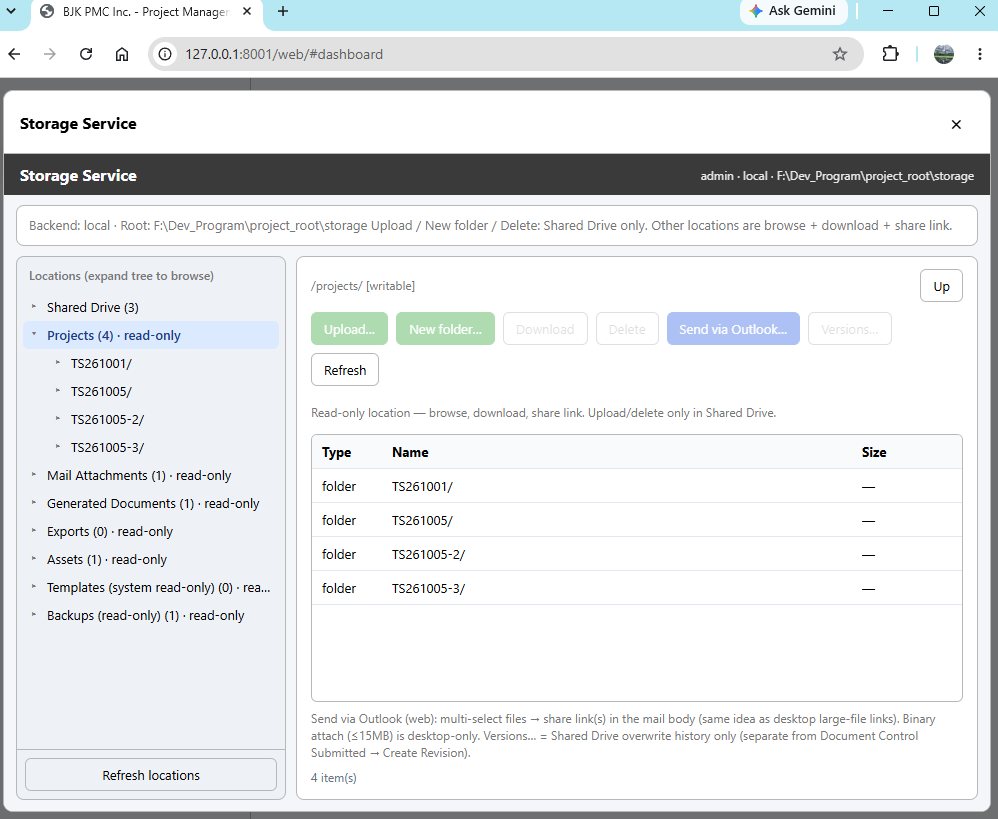This screenshot has height=819, width=998.
Task: Select the TS261005/ folder row in table
Action: (x=636, y=520)
